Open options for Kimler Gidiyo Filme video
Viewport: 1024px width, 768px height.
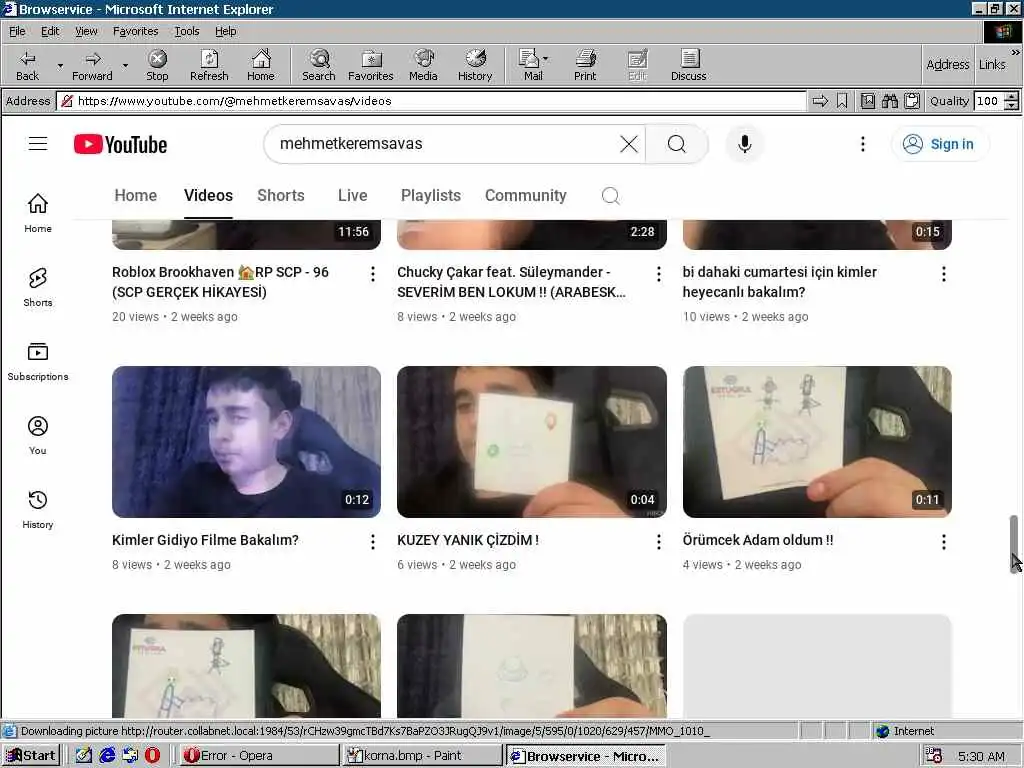pos(373,541)
